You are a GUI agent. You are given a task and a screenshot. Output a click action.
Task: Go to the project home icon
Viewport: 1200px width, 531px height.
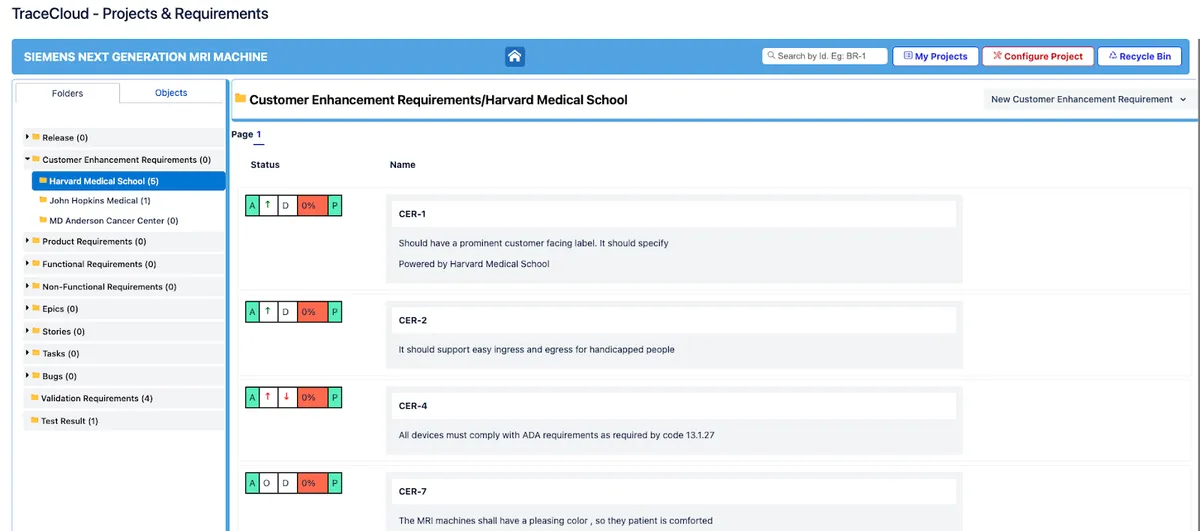[x=515, y=57]
